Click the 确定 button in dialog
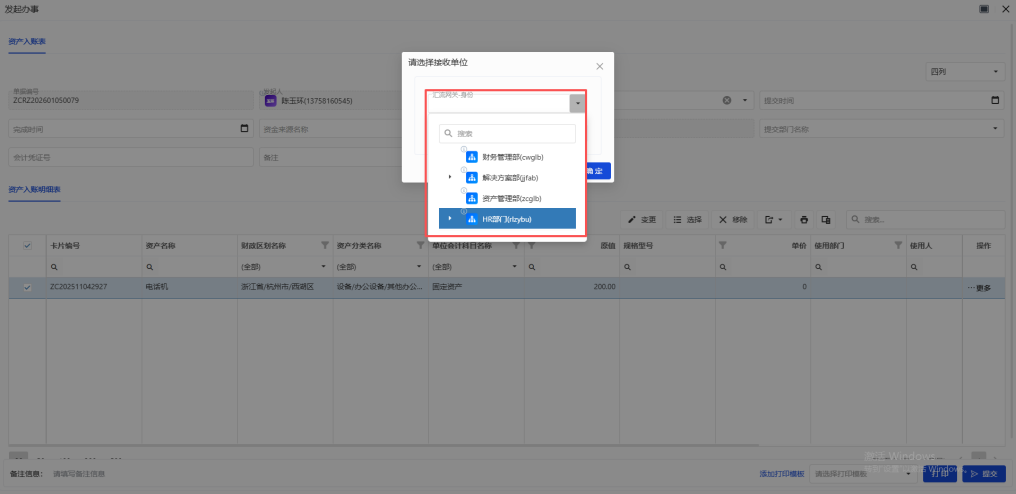Image resolution: width=1016 pixels, height=494 pixels. [596, 171]
